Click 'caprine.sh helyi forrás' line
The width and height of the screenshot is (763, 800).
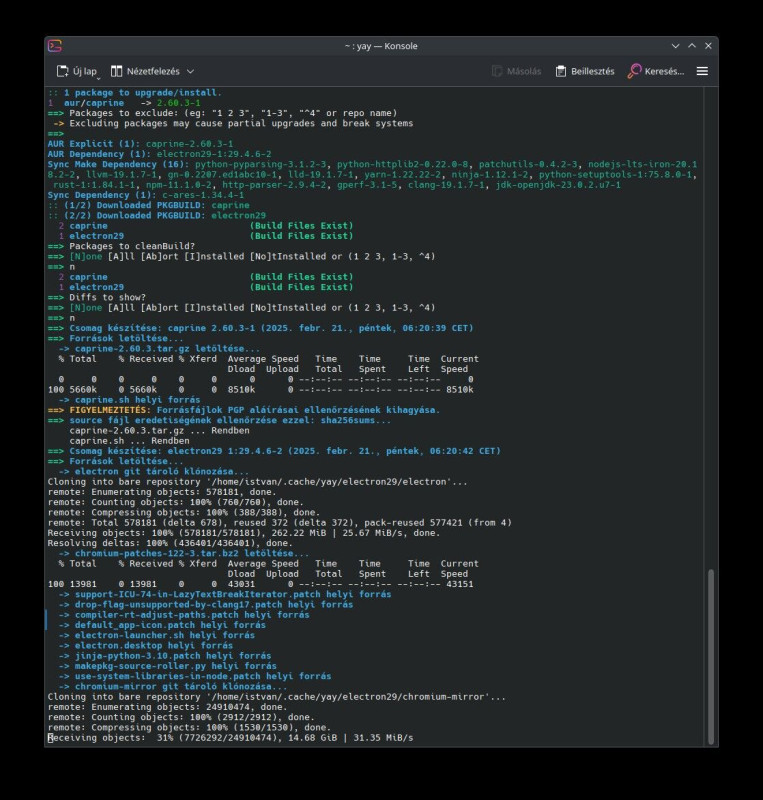point(129,400)
